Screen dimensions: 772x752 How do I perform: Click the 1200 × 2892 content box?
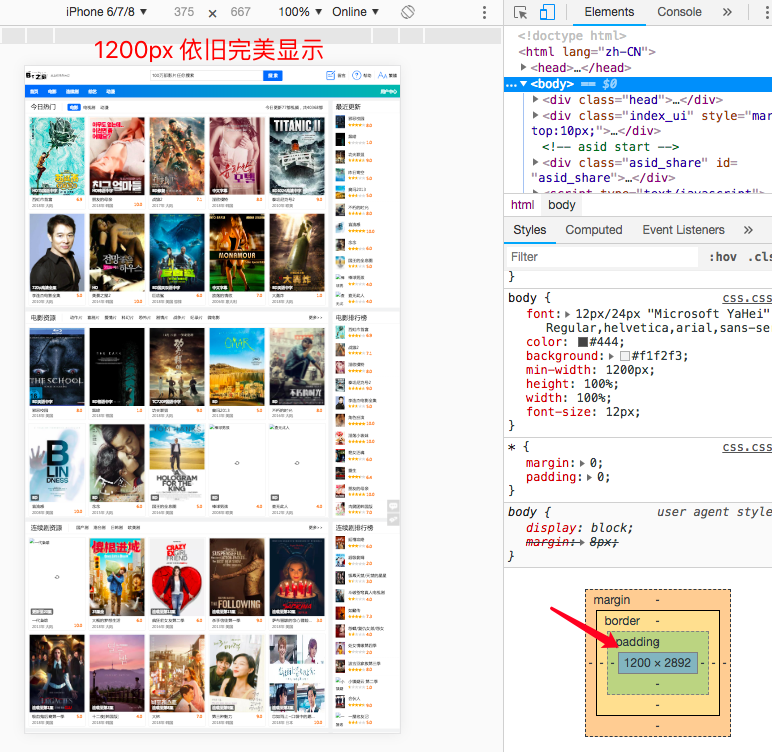click(657, 663)
